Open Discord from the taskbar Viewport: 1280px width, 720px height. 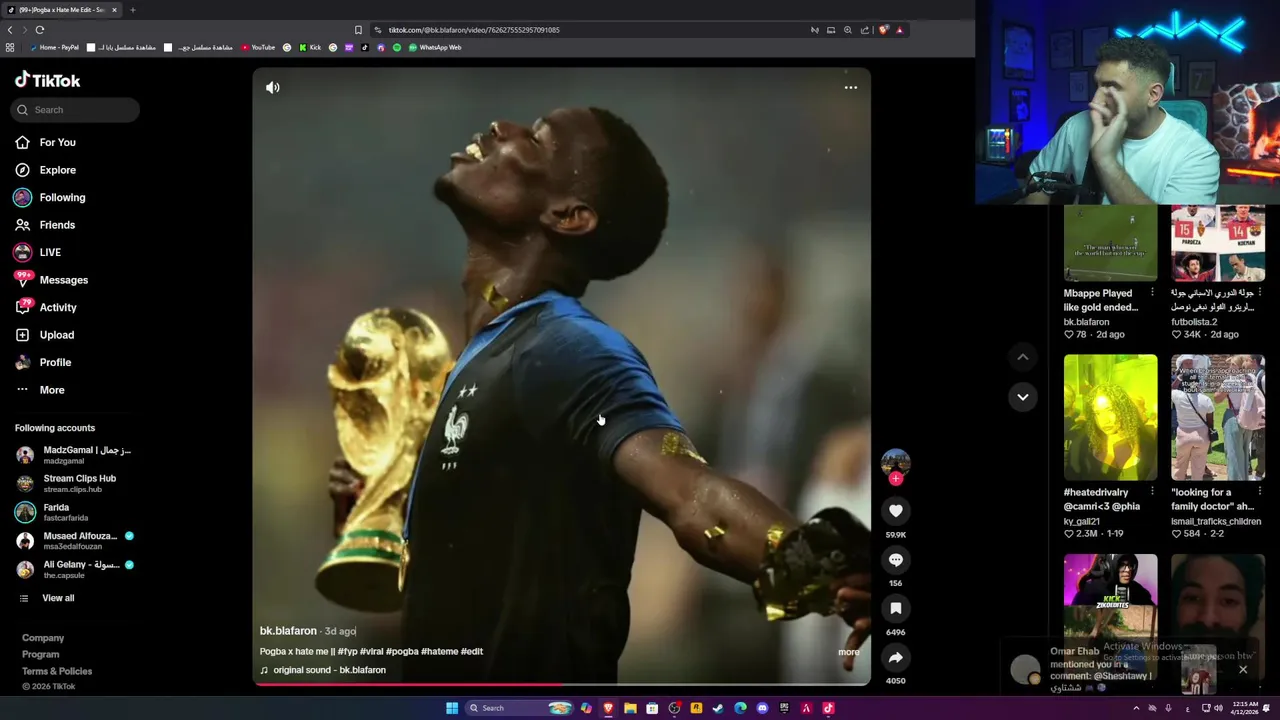click(762, 708)
